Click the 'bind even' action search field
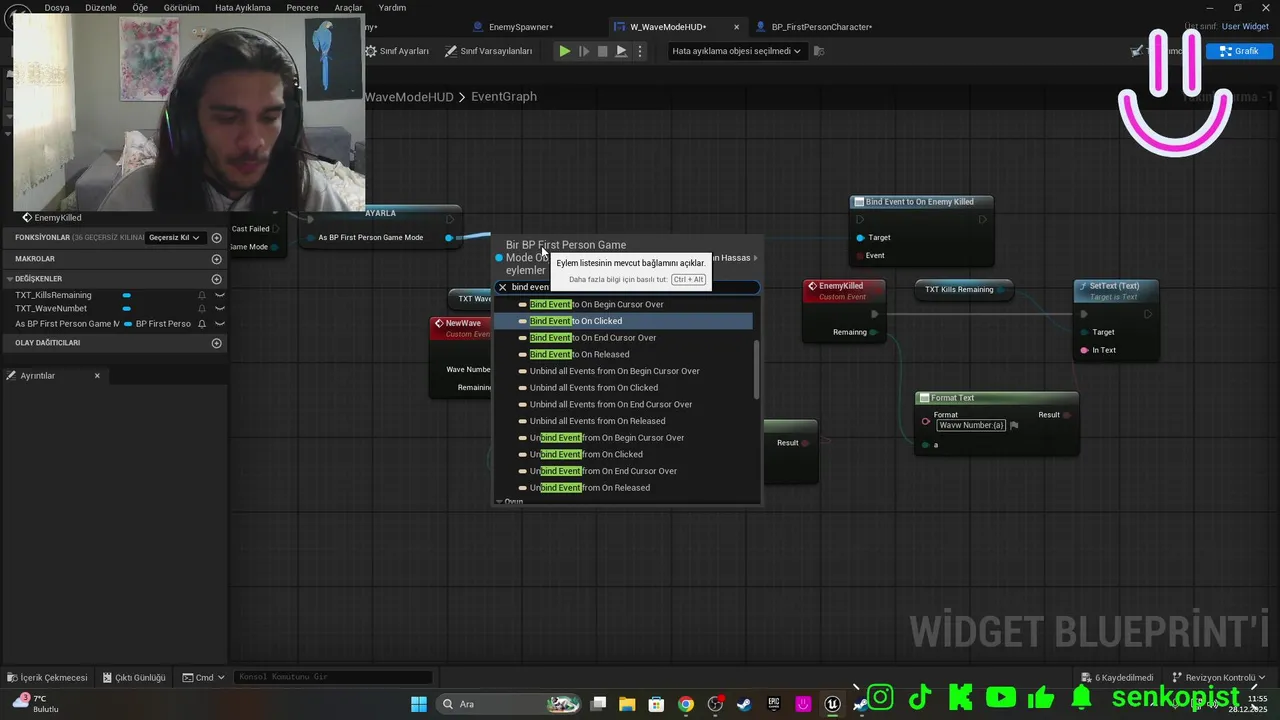The width and height of the screenshot is (1280, 720). [x=630, y=287]
